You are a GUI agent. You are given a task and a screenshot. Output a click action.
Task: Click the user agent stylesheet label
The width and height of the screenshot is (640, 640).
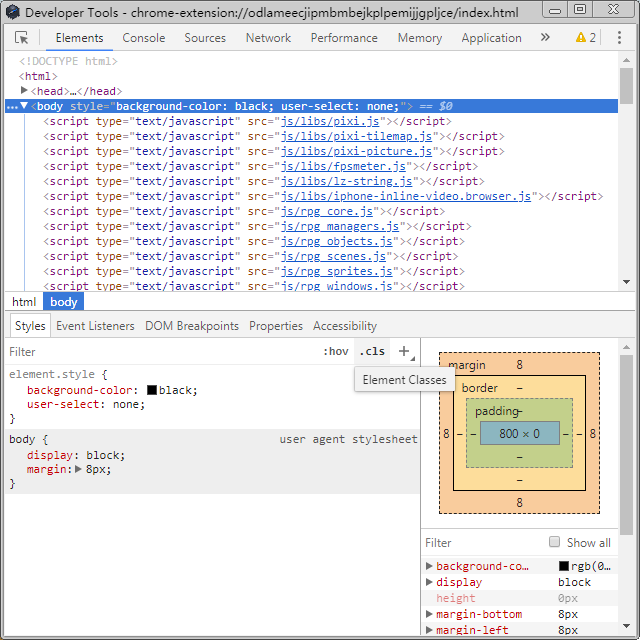[x=349, y=439]
